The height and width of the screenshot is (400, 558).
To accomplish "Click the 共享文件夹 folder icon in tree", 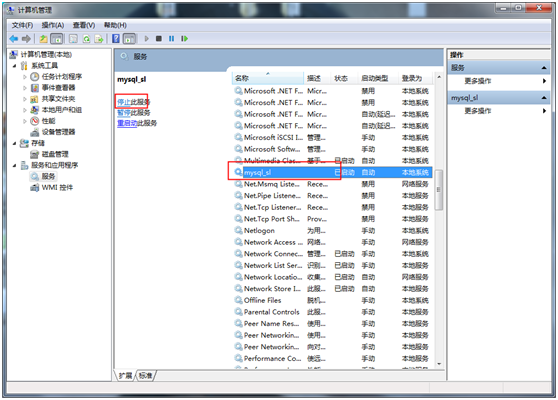I will [x=35, y=99].
